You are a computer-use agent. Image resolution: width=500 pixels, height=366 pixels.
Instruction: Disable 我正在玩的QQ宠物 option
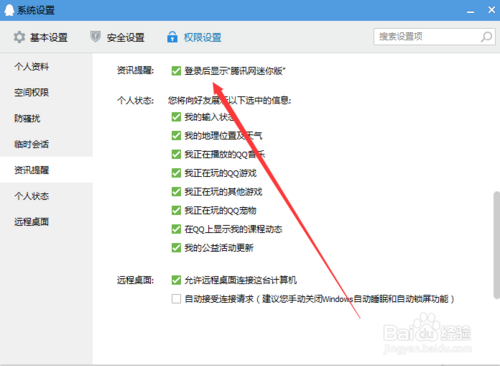[176, 210]
